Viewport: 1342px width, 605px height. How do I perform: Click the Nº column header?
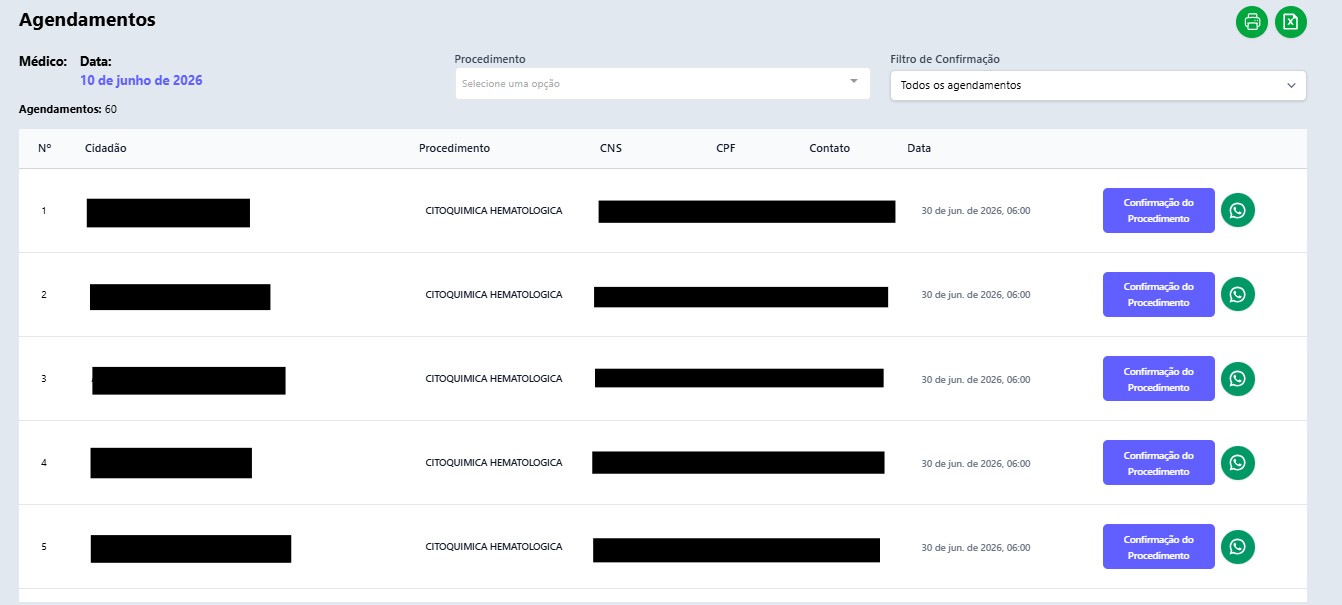pyautogui.click(x=44, y=148)
